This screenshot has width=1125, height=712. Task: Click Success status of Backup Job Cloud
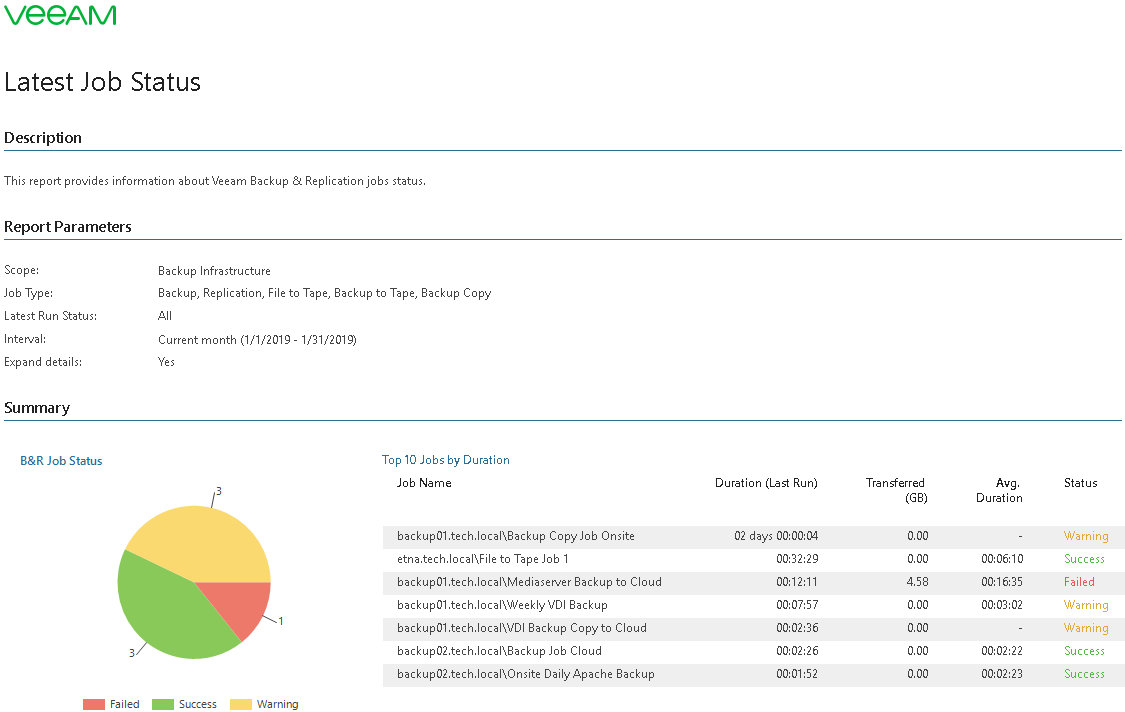pos(1084,651)
